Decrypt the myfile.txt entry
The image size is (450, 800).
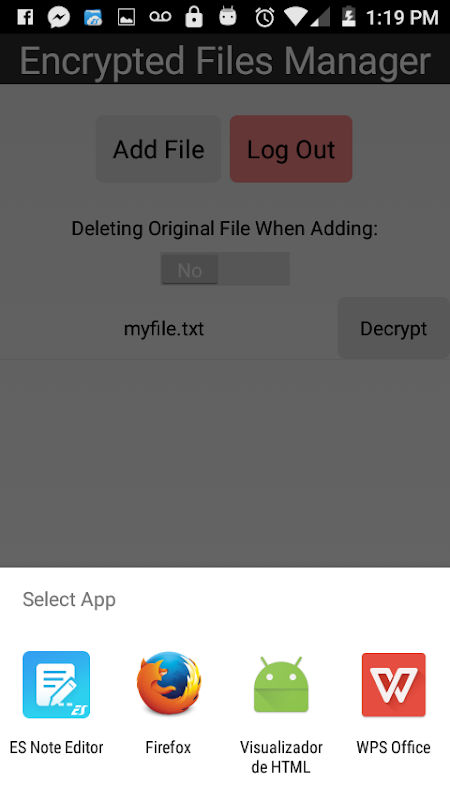click(393, 328)
